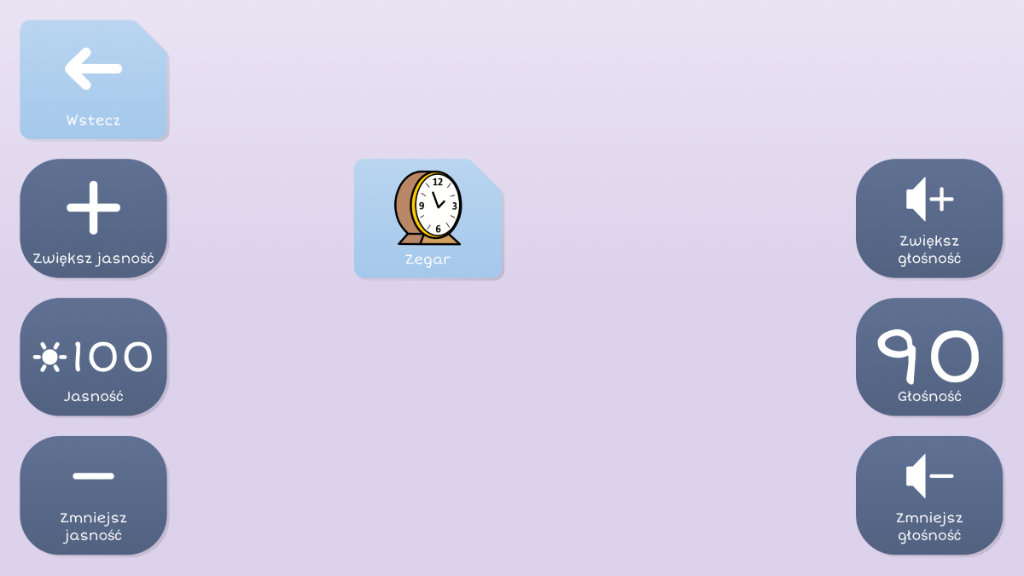This screenshot has height=576, width=1024.
Task: Click the speaker plus volume icon
Action: pos(929,200)
